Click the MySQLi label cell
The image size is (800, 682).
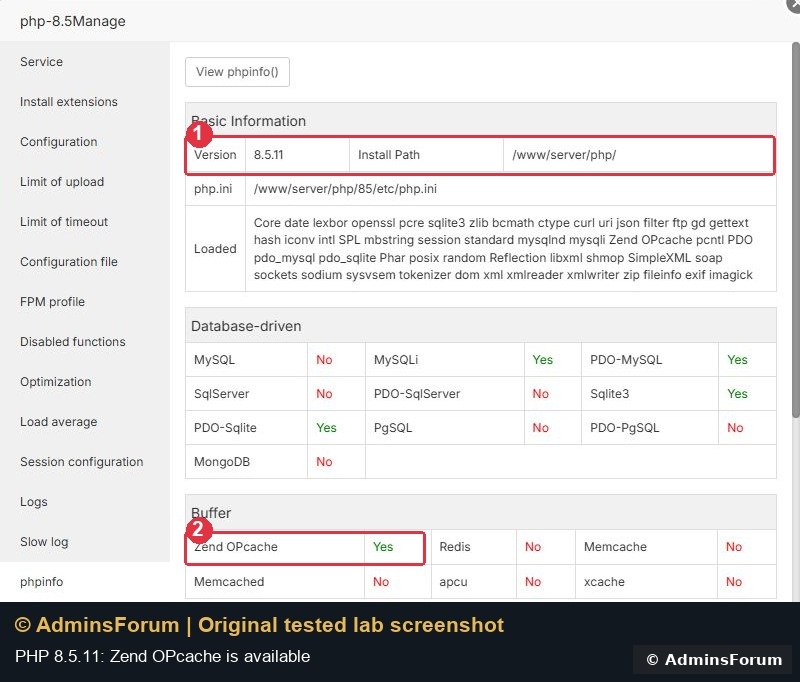pyautogui.click(x=444, y=360)
